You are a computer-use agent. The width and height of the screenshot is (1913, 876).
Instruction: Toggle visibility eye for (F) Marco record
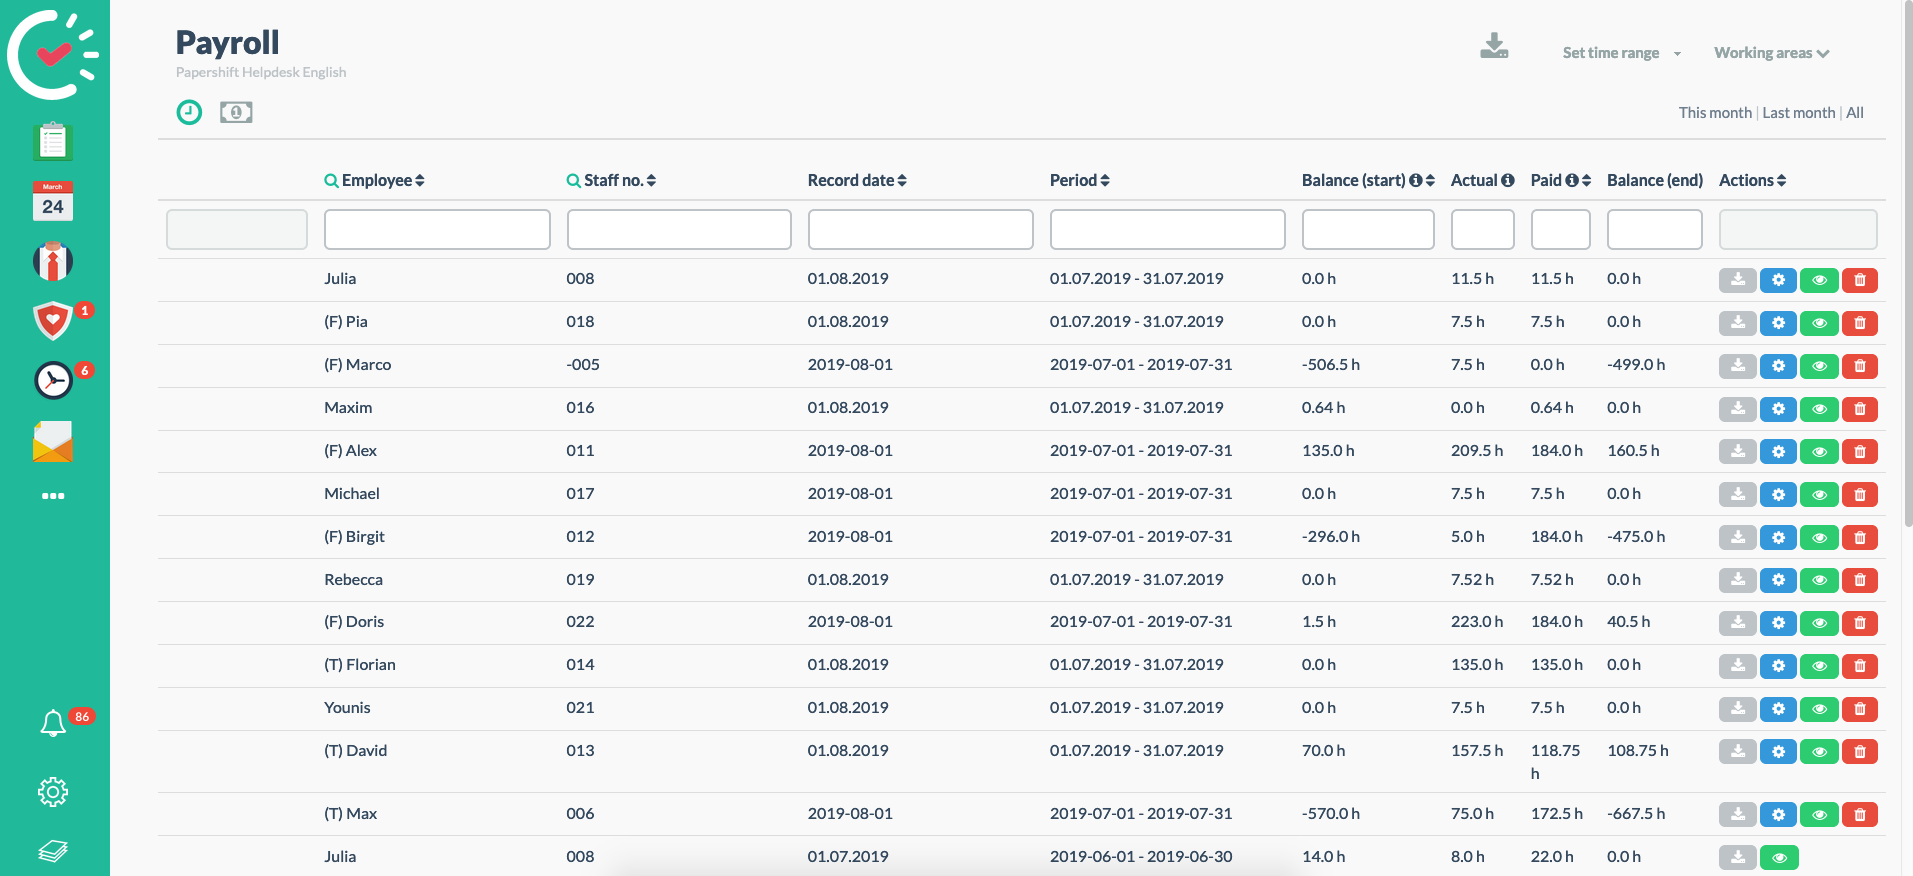click(1819, 366)
